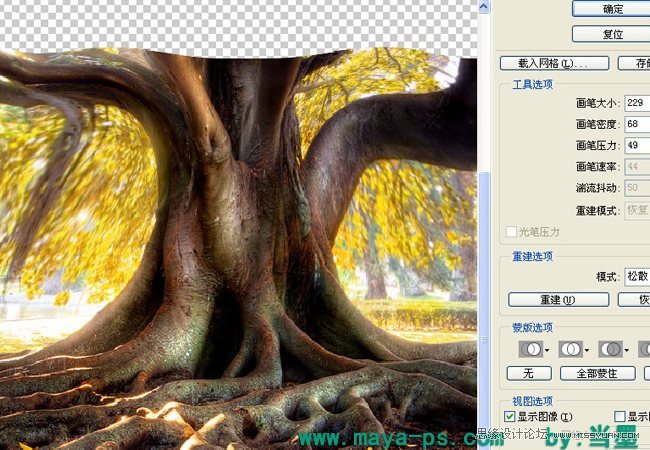650x450 pixels.
Task: Open the 模式 dropdown showing 松散
Action: (x=636, y=275)
